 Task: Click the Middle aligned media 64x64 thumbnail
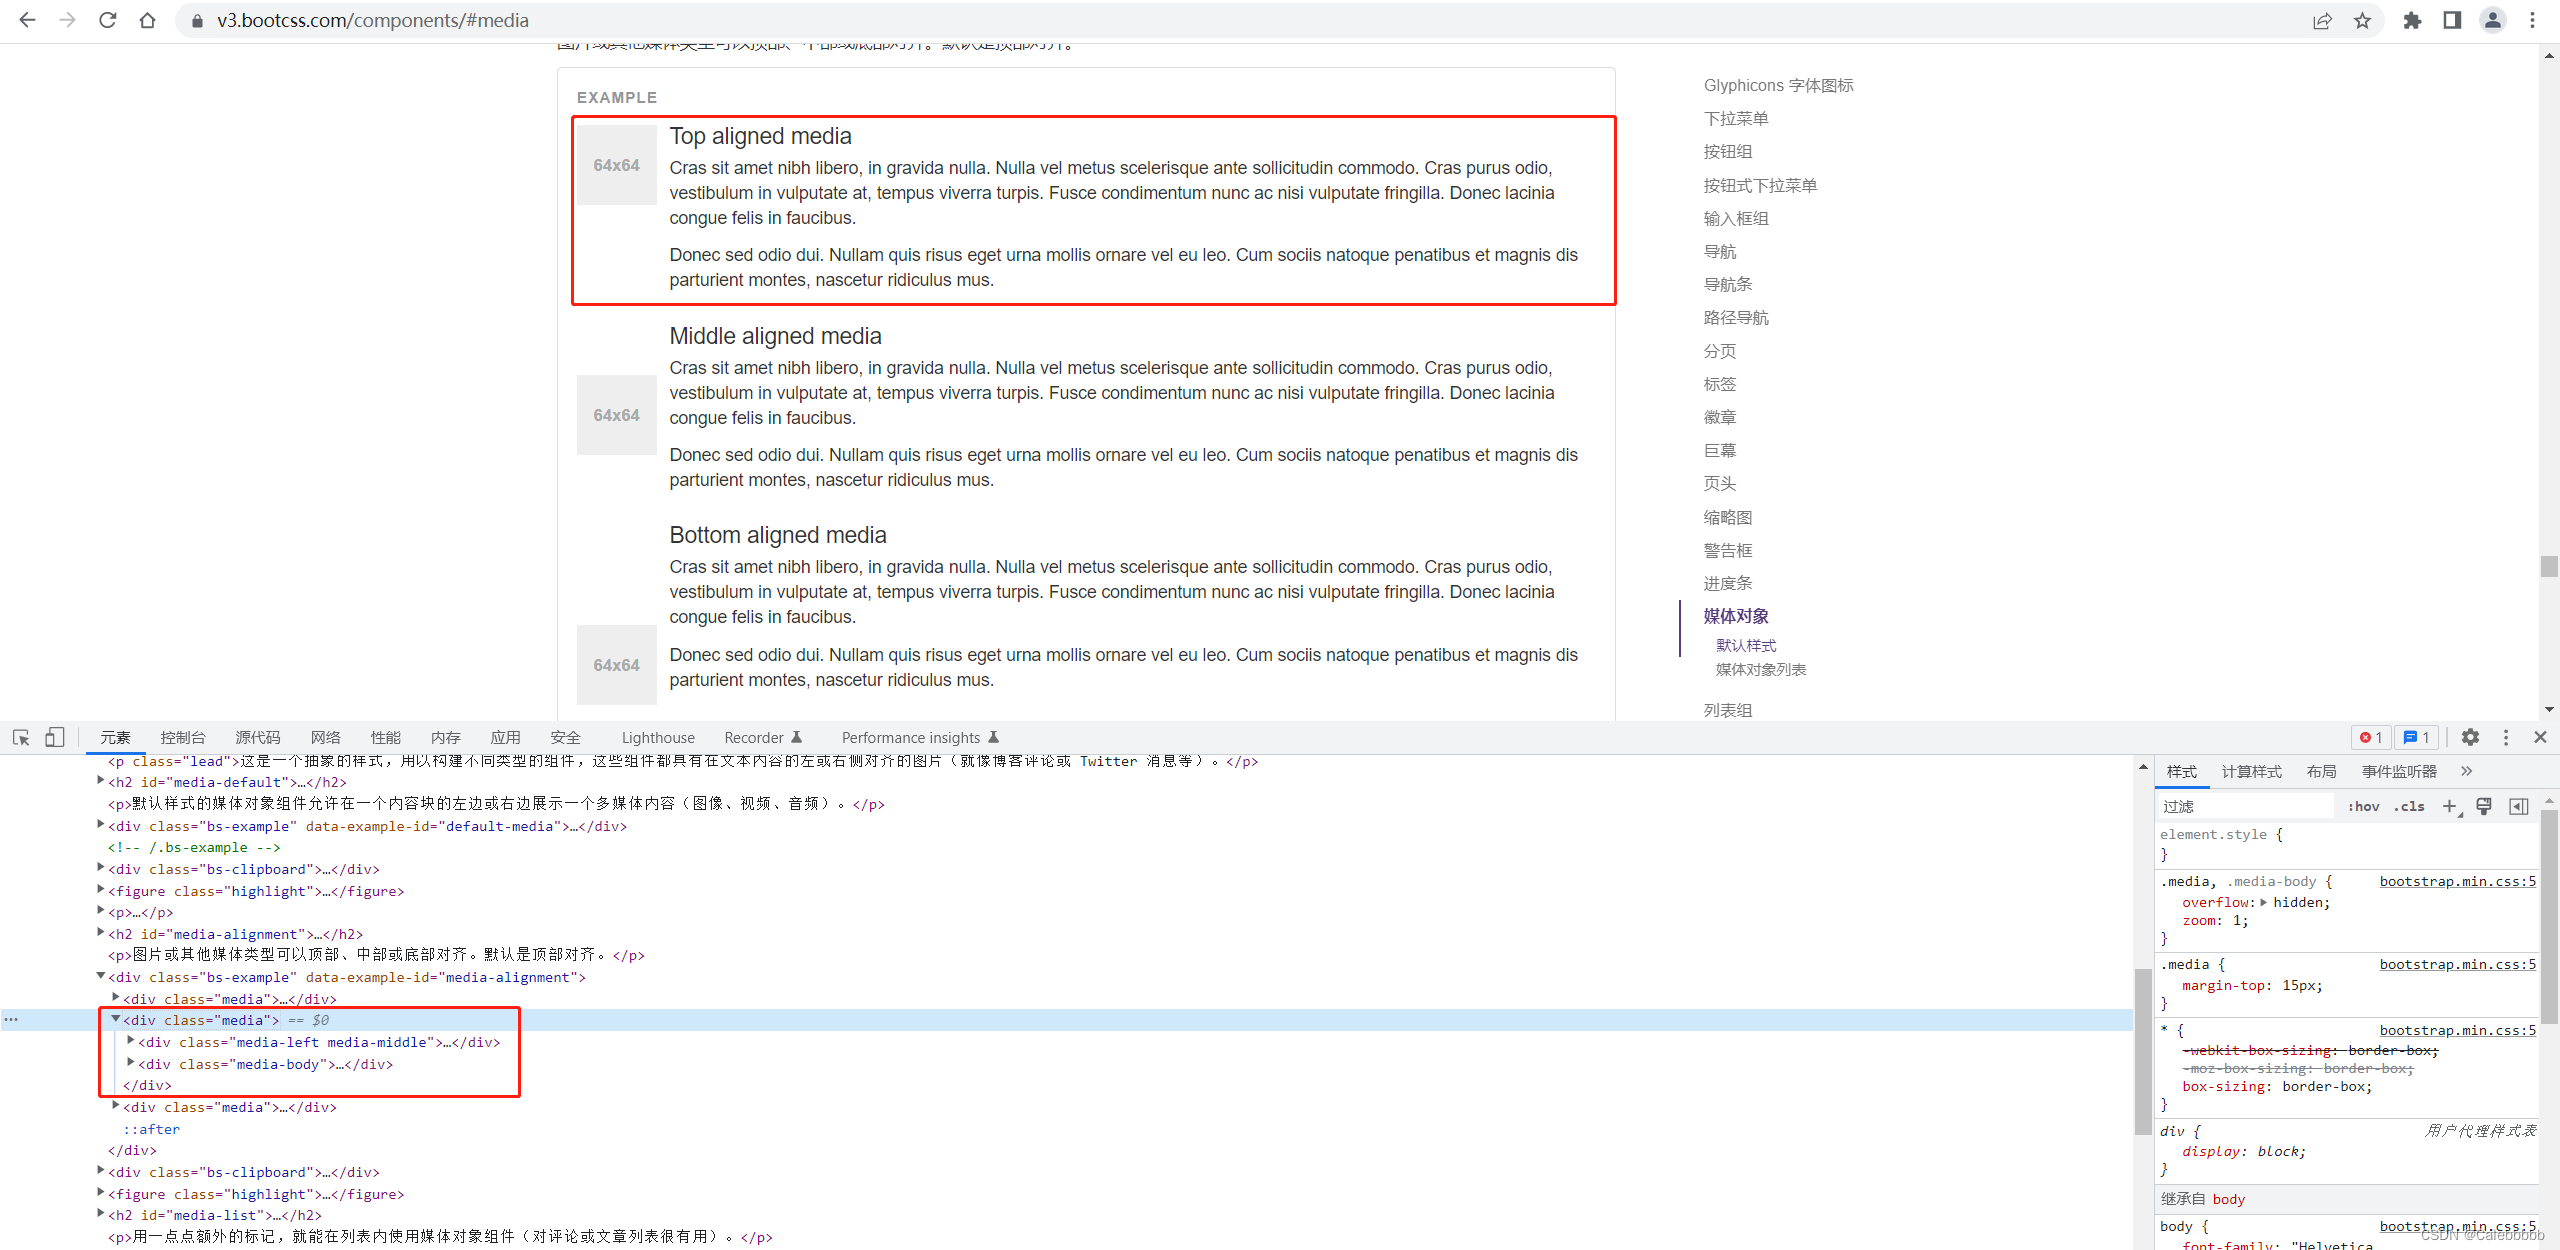(616, 415)
